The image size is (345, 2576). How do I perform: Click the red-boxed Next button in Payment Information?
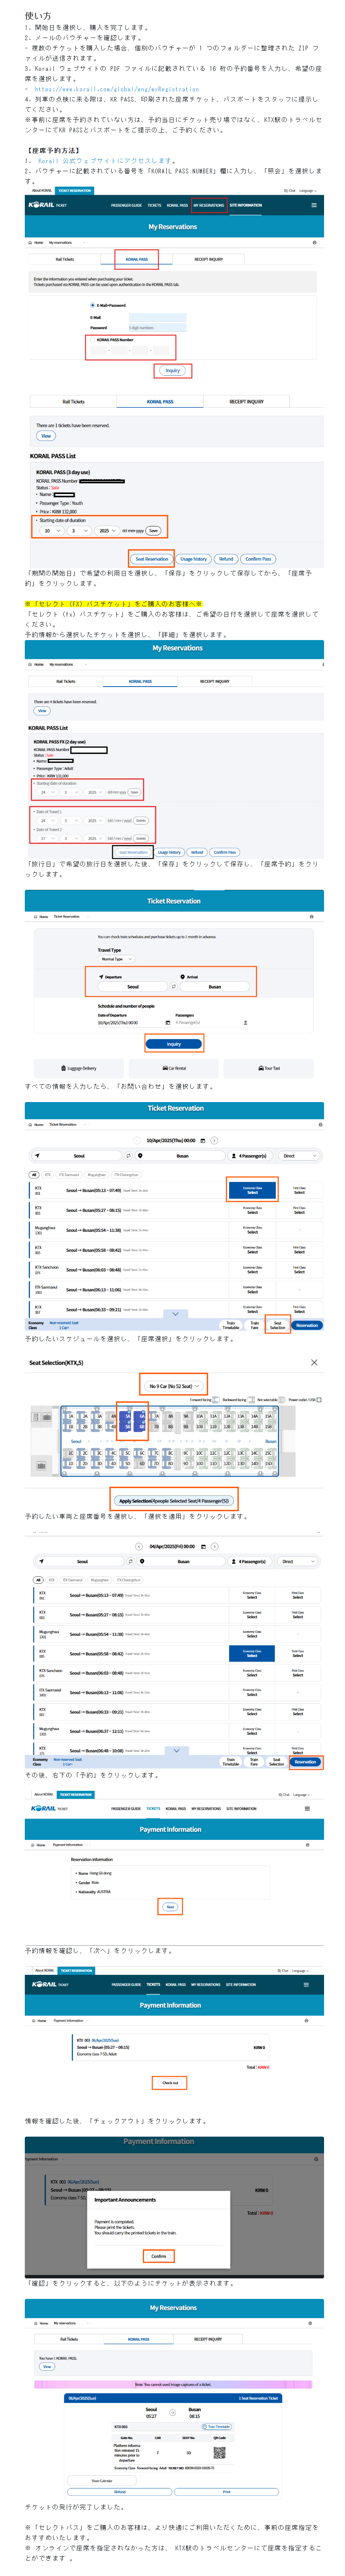170,1907
